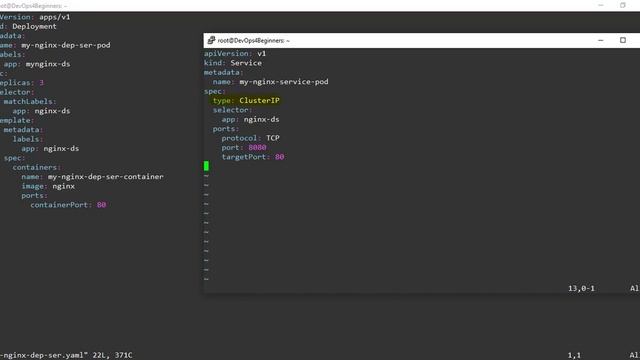The height and width of the screenshot is (360, 640).
Task: Click the 'kind: Service' line
Action: [x=233, y=63]
